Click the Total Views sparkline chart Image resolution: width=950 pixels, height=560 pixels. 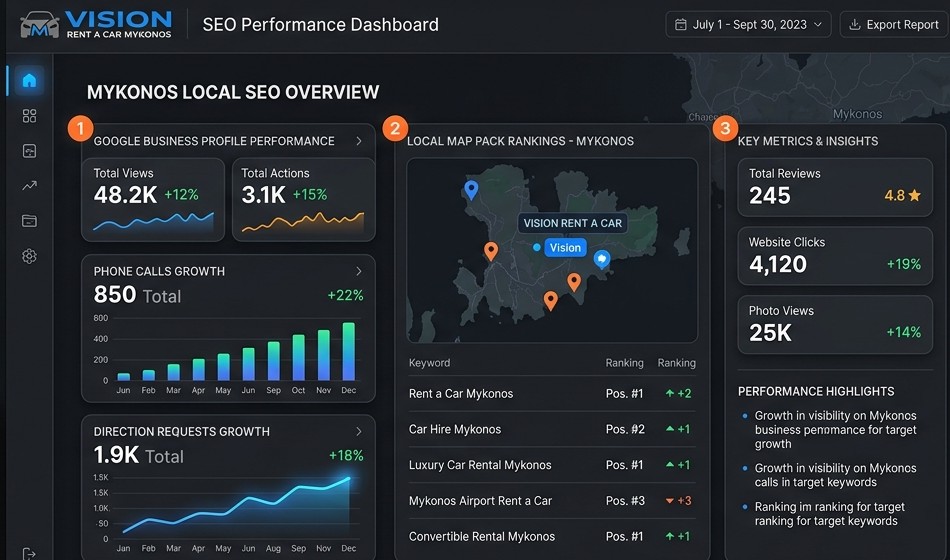(153, 221)
